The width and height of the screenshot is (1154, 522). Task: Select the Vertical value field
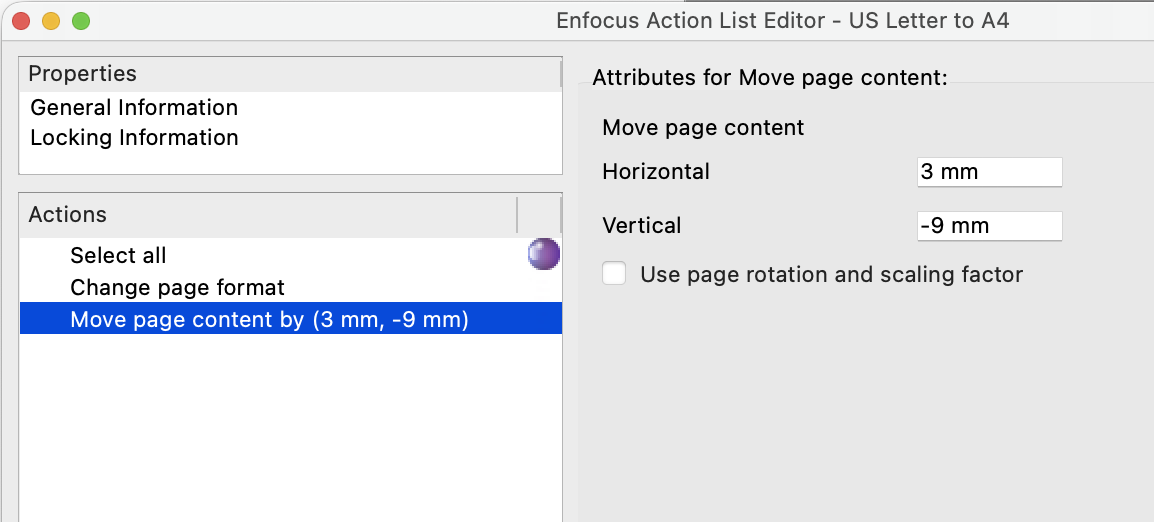[x=990, y=225]
